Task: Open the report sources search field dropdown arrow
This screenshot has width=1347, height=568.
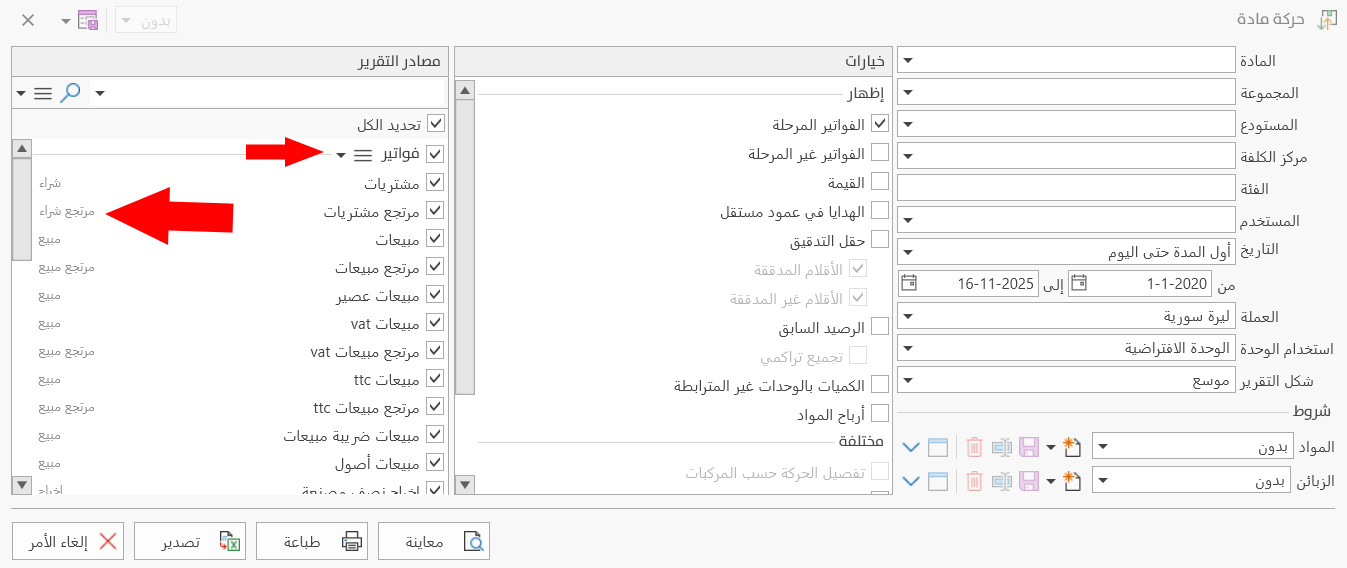Action: tap(99, 93)
